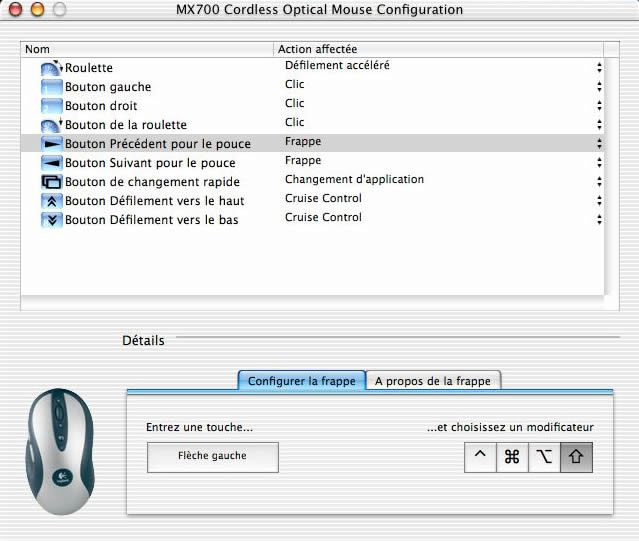Screen dimensions: 639x541
Task: Select Bouton Suivant pour le pouce text
Action: coord(150,163)
